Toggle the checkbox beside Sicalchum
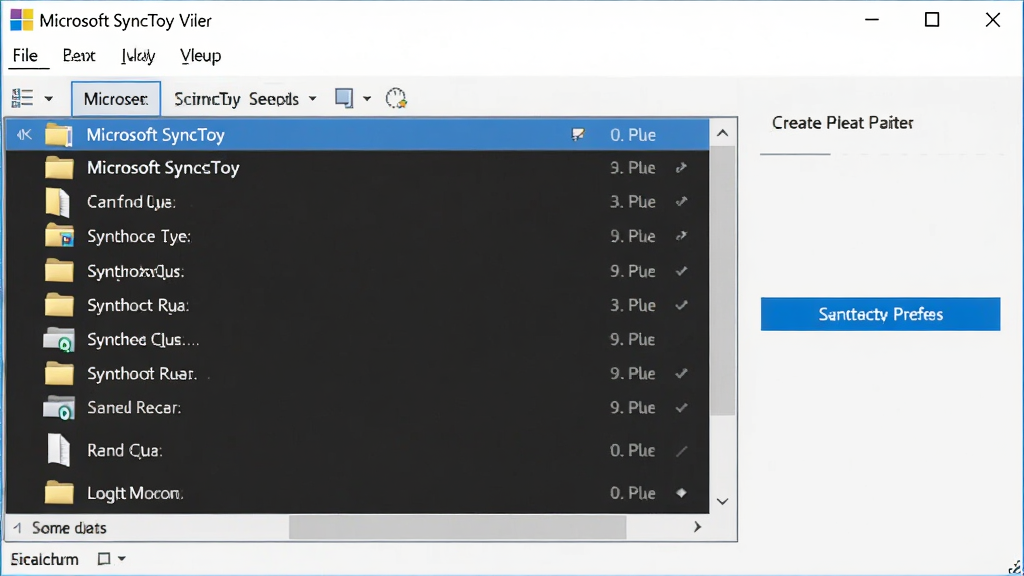The width and height of the screenshot is (1024, 576). point(104,559)
